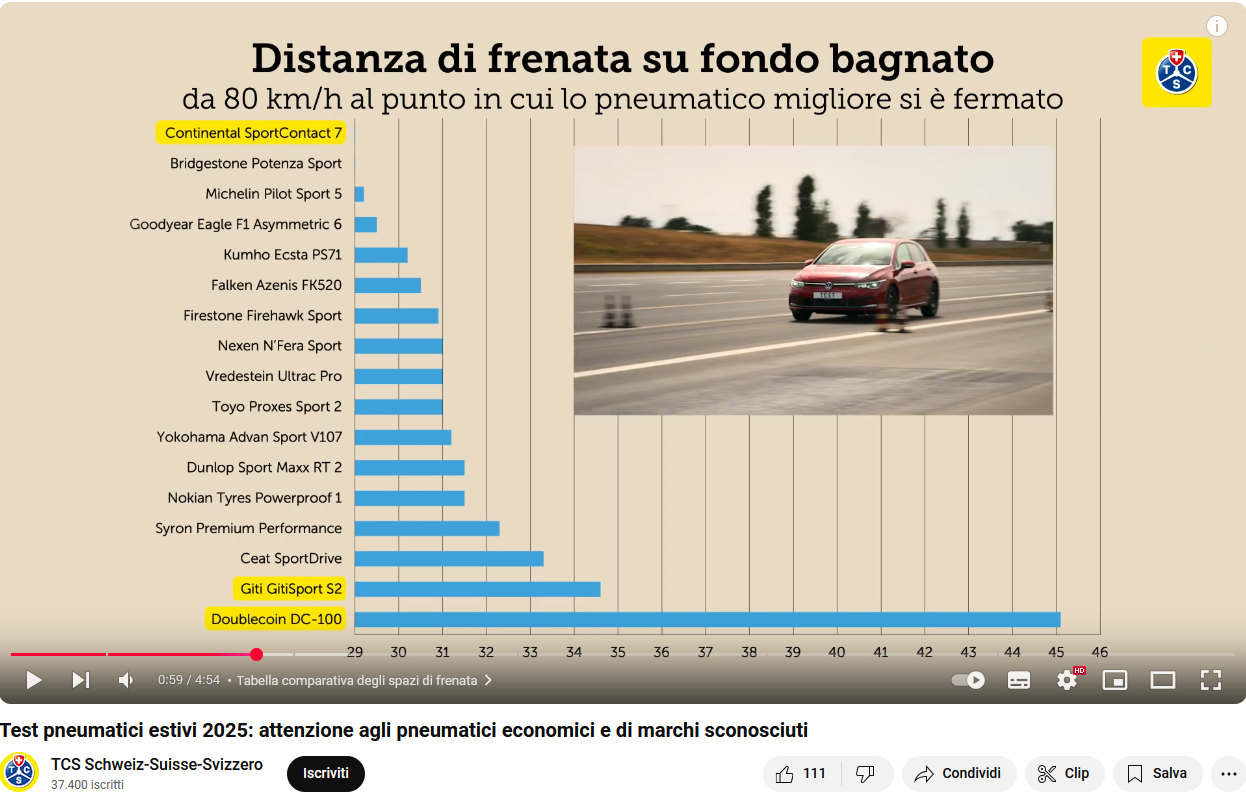Click the red progress bar scrubber
The width and height of the screenshot is (1246, 792).
pyautogui.click(x=256, y=654)
